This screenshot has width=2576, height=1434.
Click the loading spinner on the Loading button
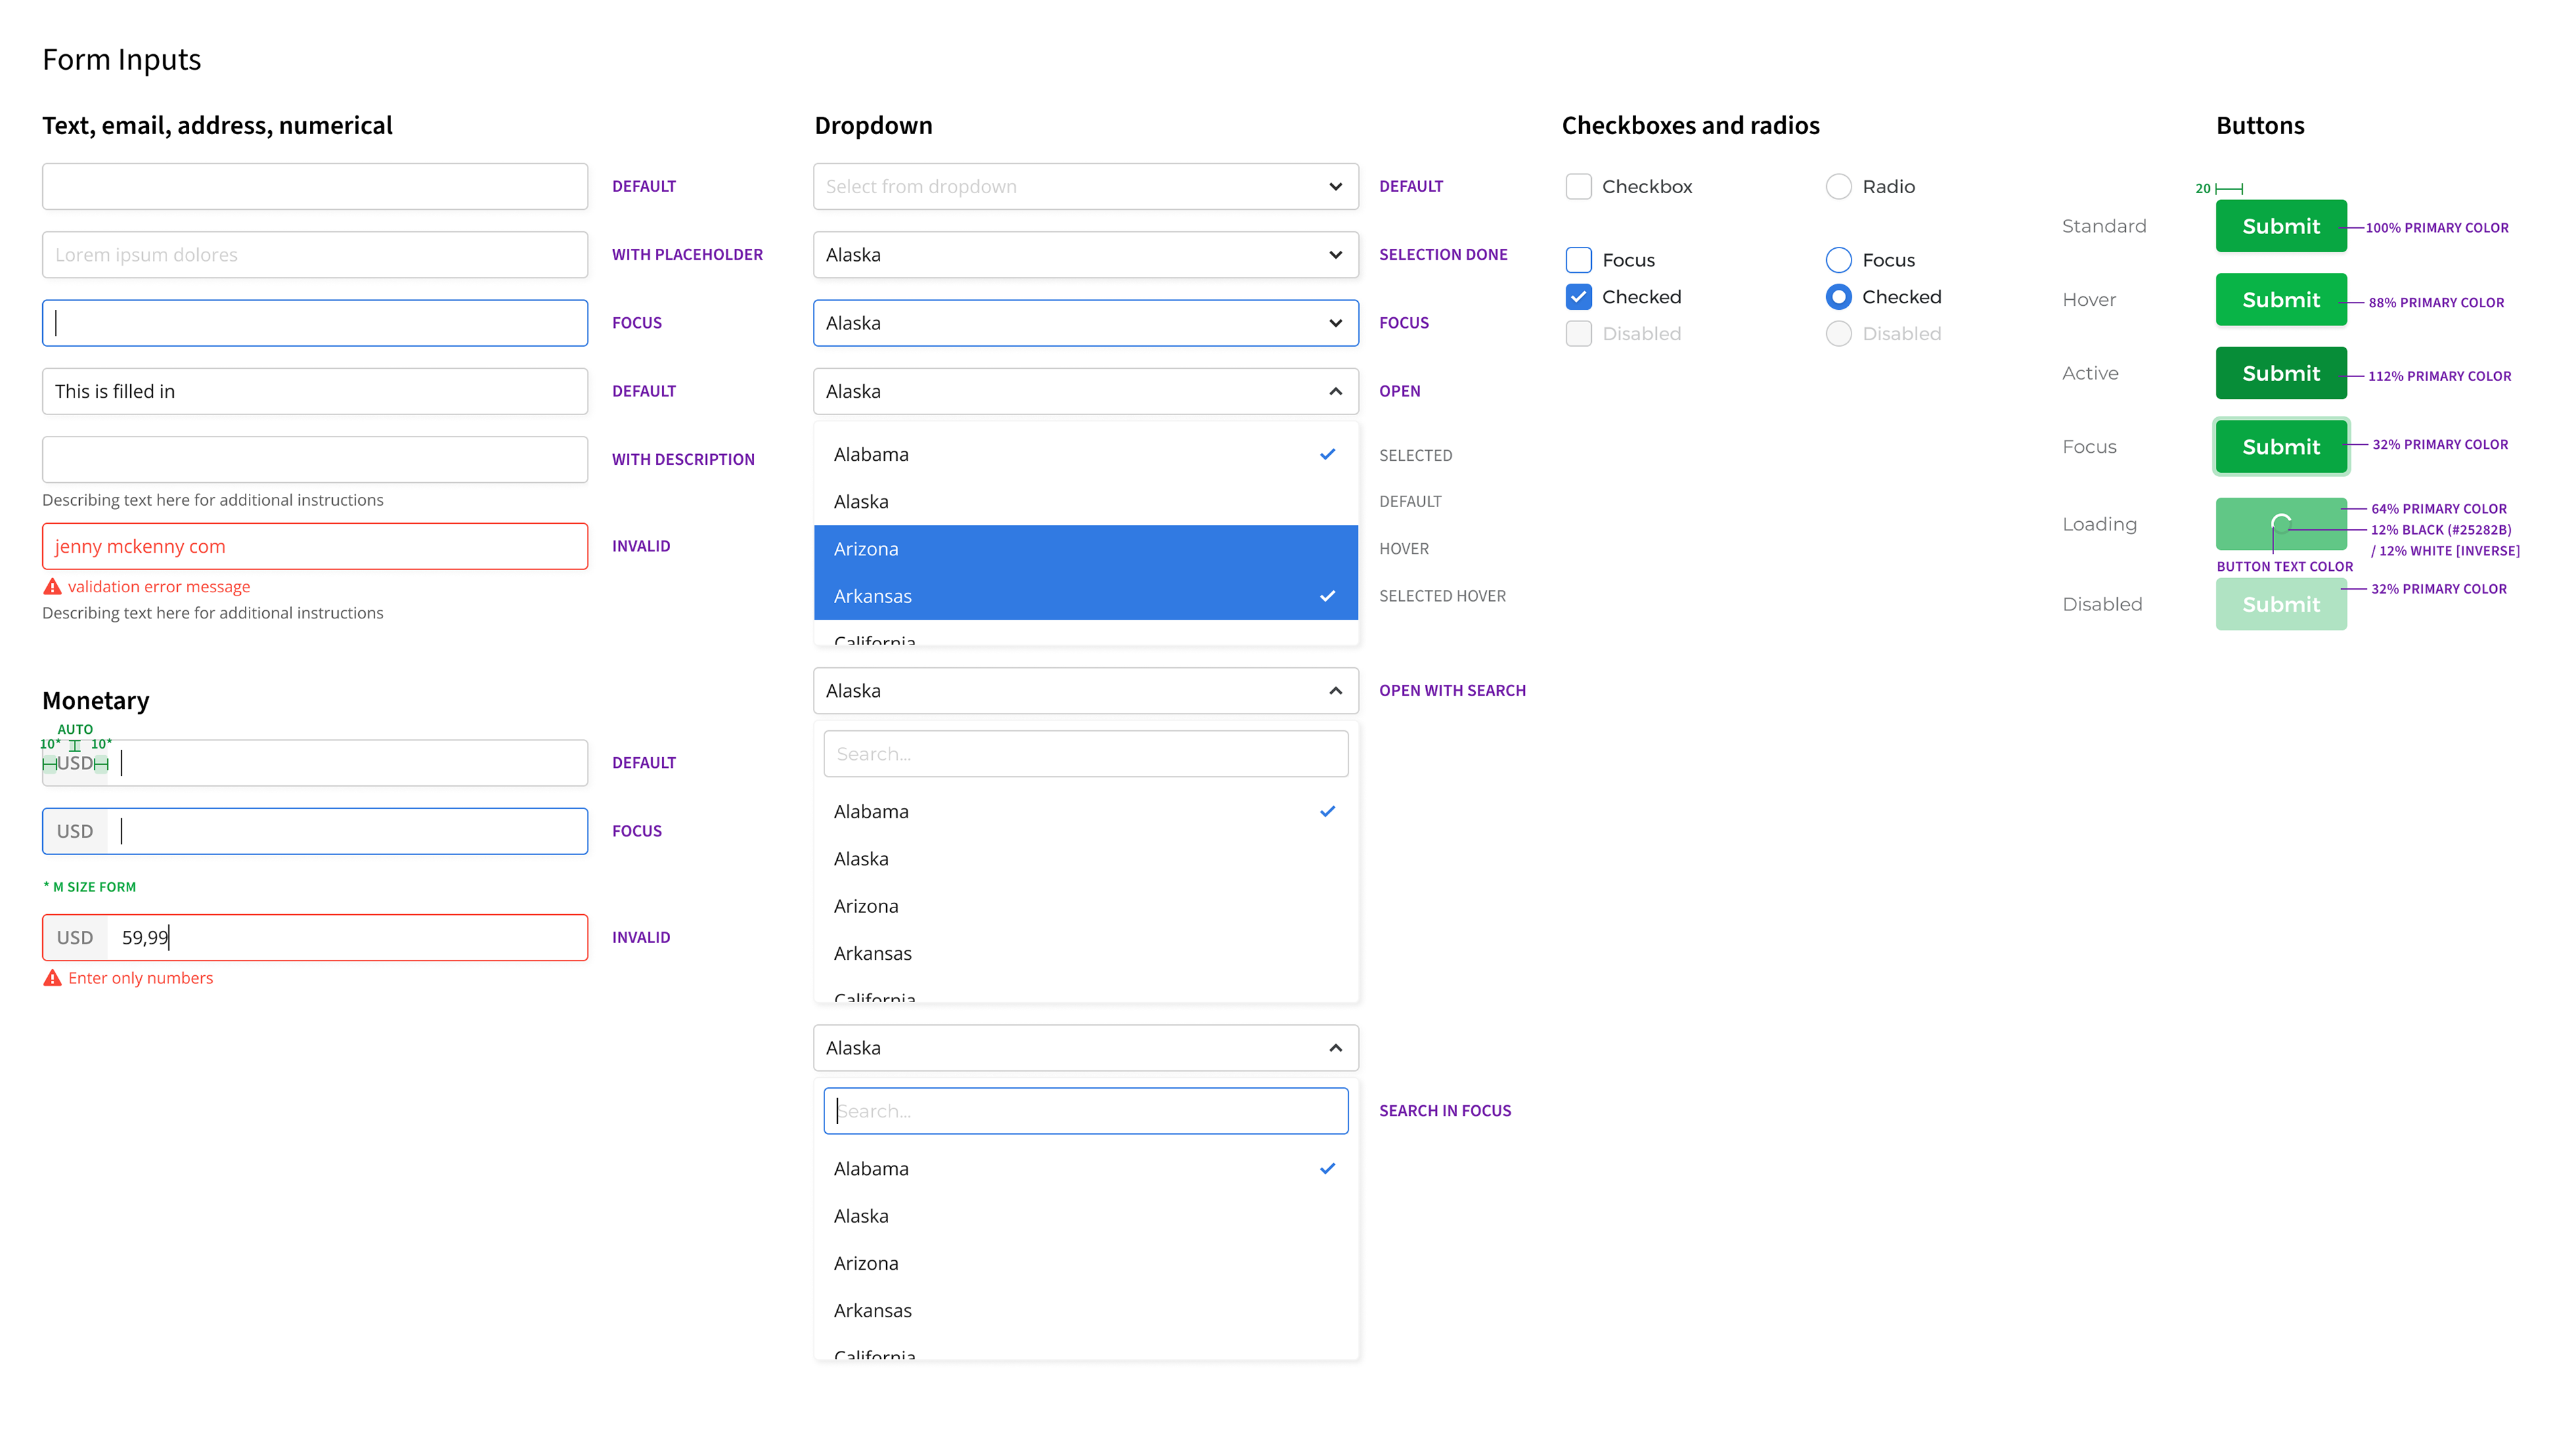click(2281, 523)
